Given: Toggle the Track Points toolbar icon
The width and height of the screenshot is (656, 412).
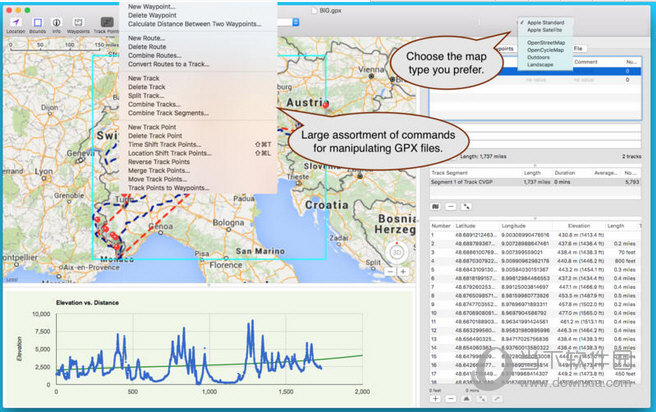Looking at the screenshot, I should click(x=107, y=22).
